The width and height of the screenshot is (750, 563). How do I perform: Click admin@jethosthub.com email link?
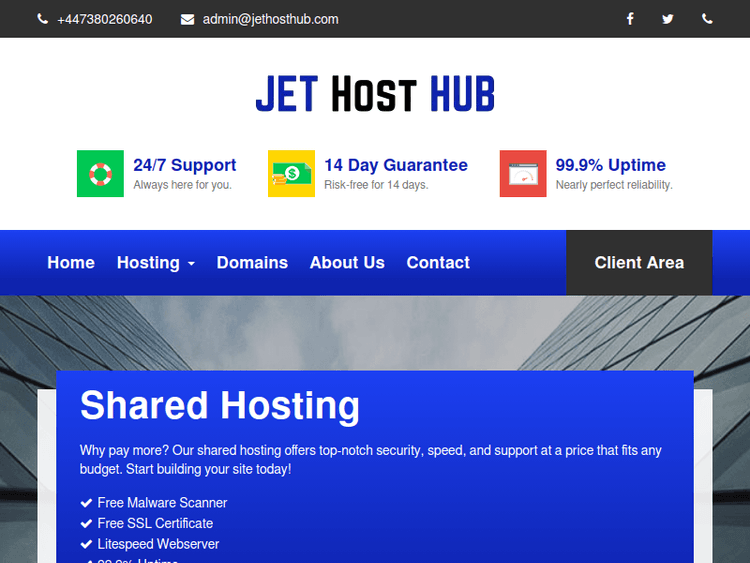[271, 20]
